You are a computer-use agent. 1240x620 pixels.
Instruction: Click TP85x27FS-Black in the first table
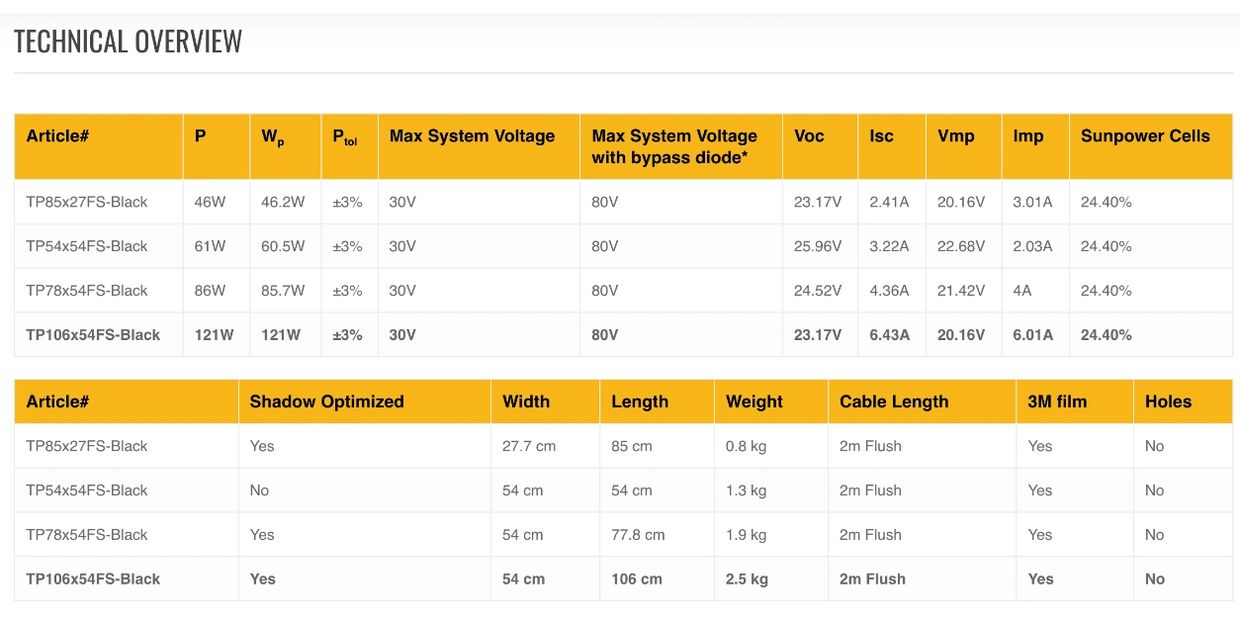87,202
